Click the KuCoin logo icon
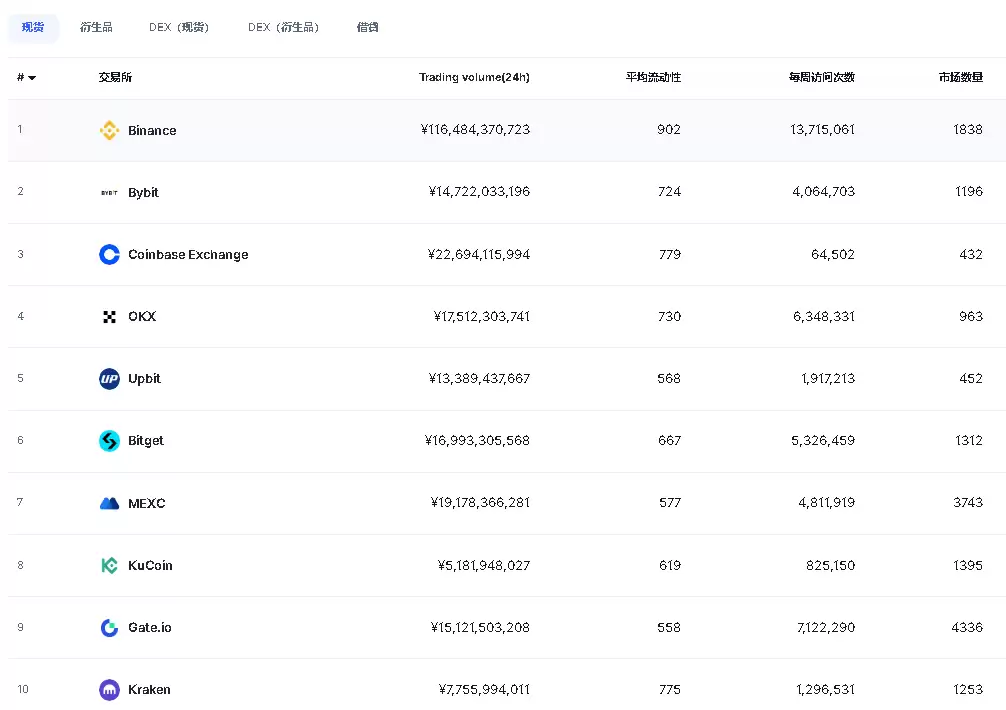 (x=109, y=565)
